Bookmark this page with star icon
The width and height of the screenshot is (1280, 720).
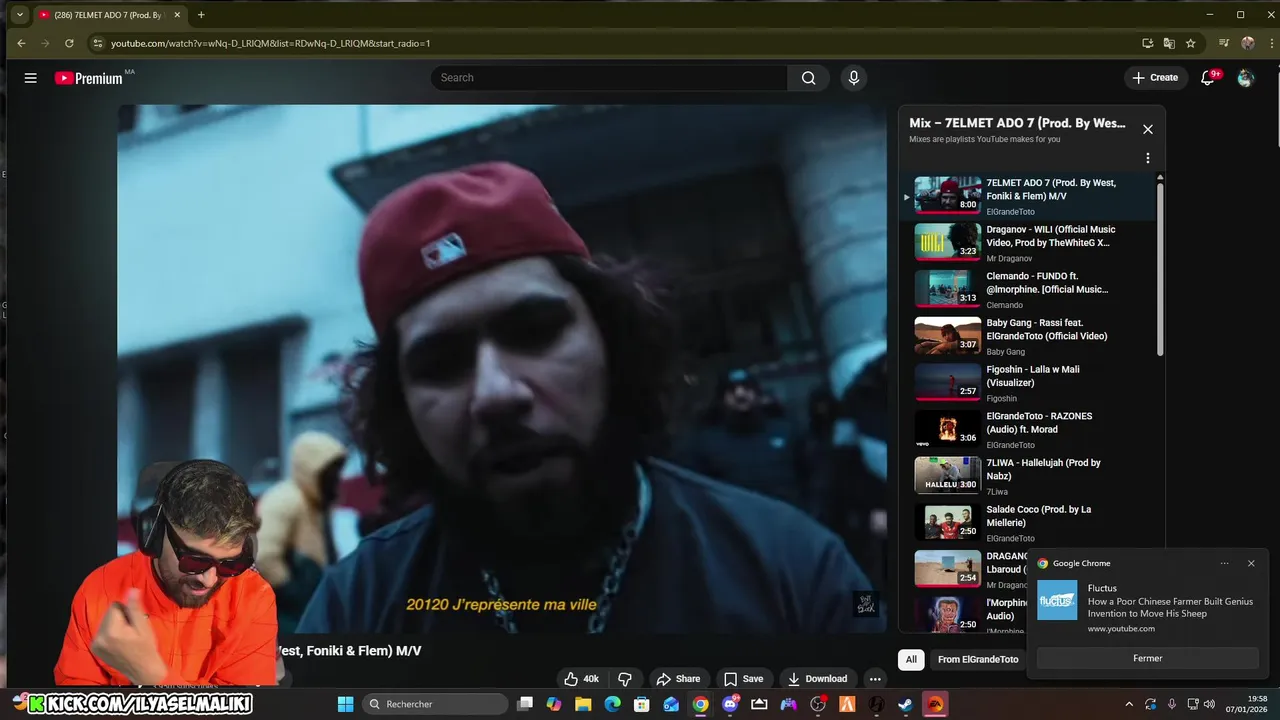[x=1190, y=43]
